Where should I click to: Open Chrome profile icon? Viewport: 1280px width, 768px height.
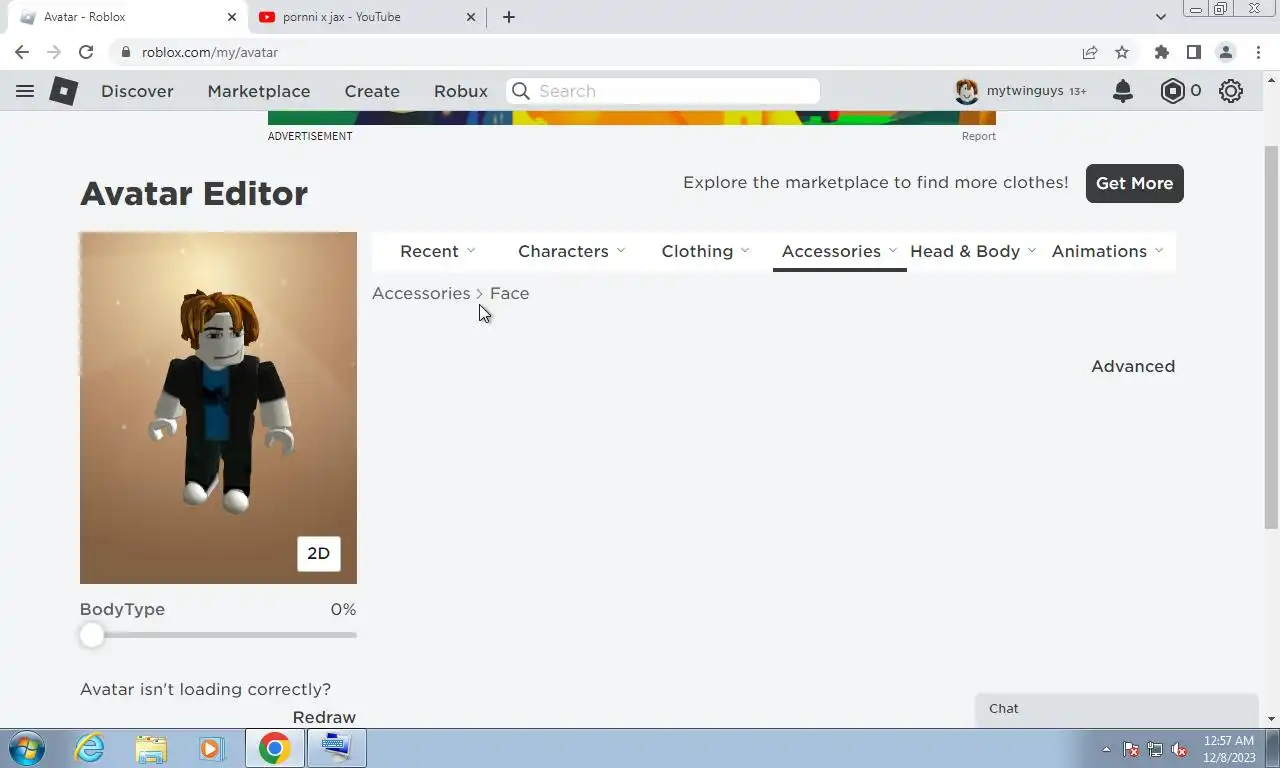point(1225,52)
